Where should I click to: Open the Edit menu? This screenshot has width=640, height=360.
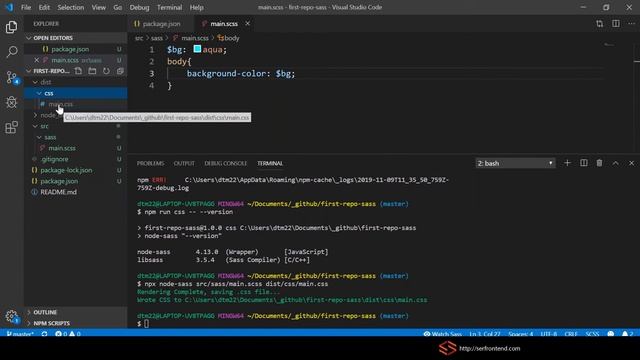pyautogui.click(x=44, y=7)
